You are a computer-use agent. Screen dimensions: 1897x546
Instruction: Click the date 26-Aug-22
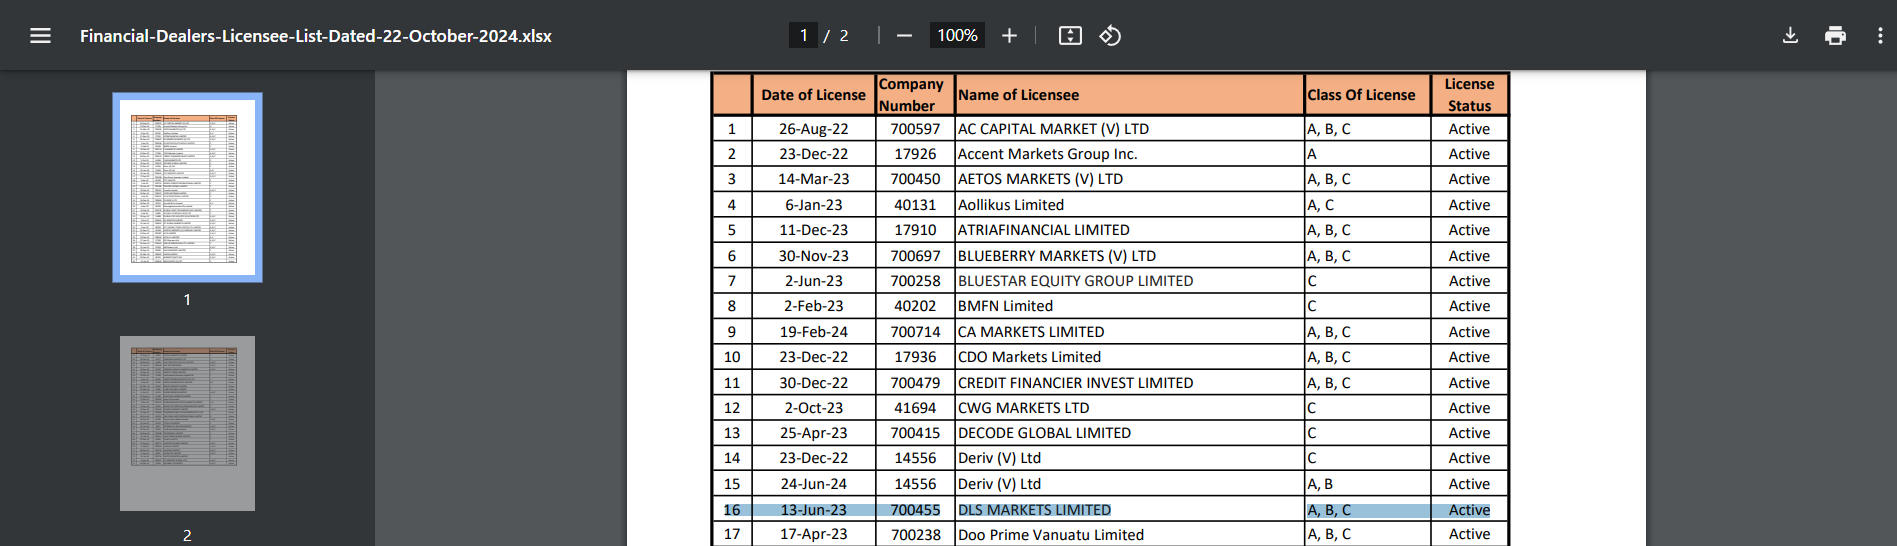click(813, 129)
